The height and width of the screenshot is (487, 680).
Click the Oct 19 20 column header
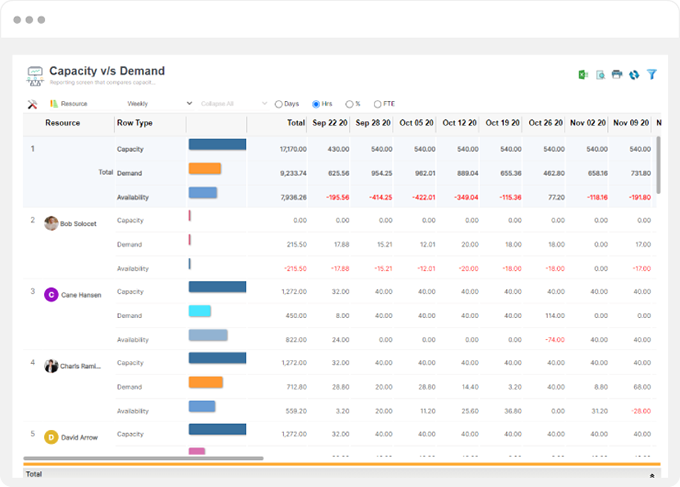[502, 123]
